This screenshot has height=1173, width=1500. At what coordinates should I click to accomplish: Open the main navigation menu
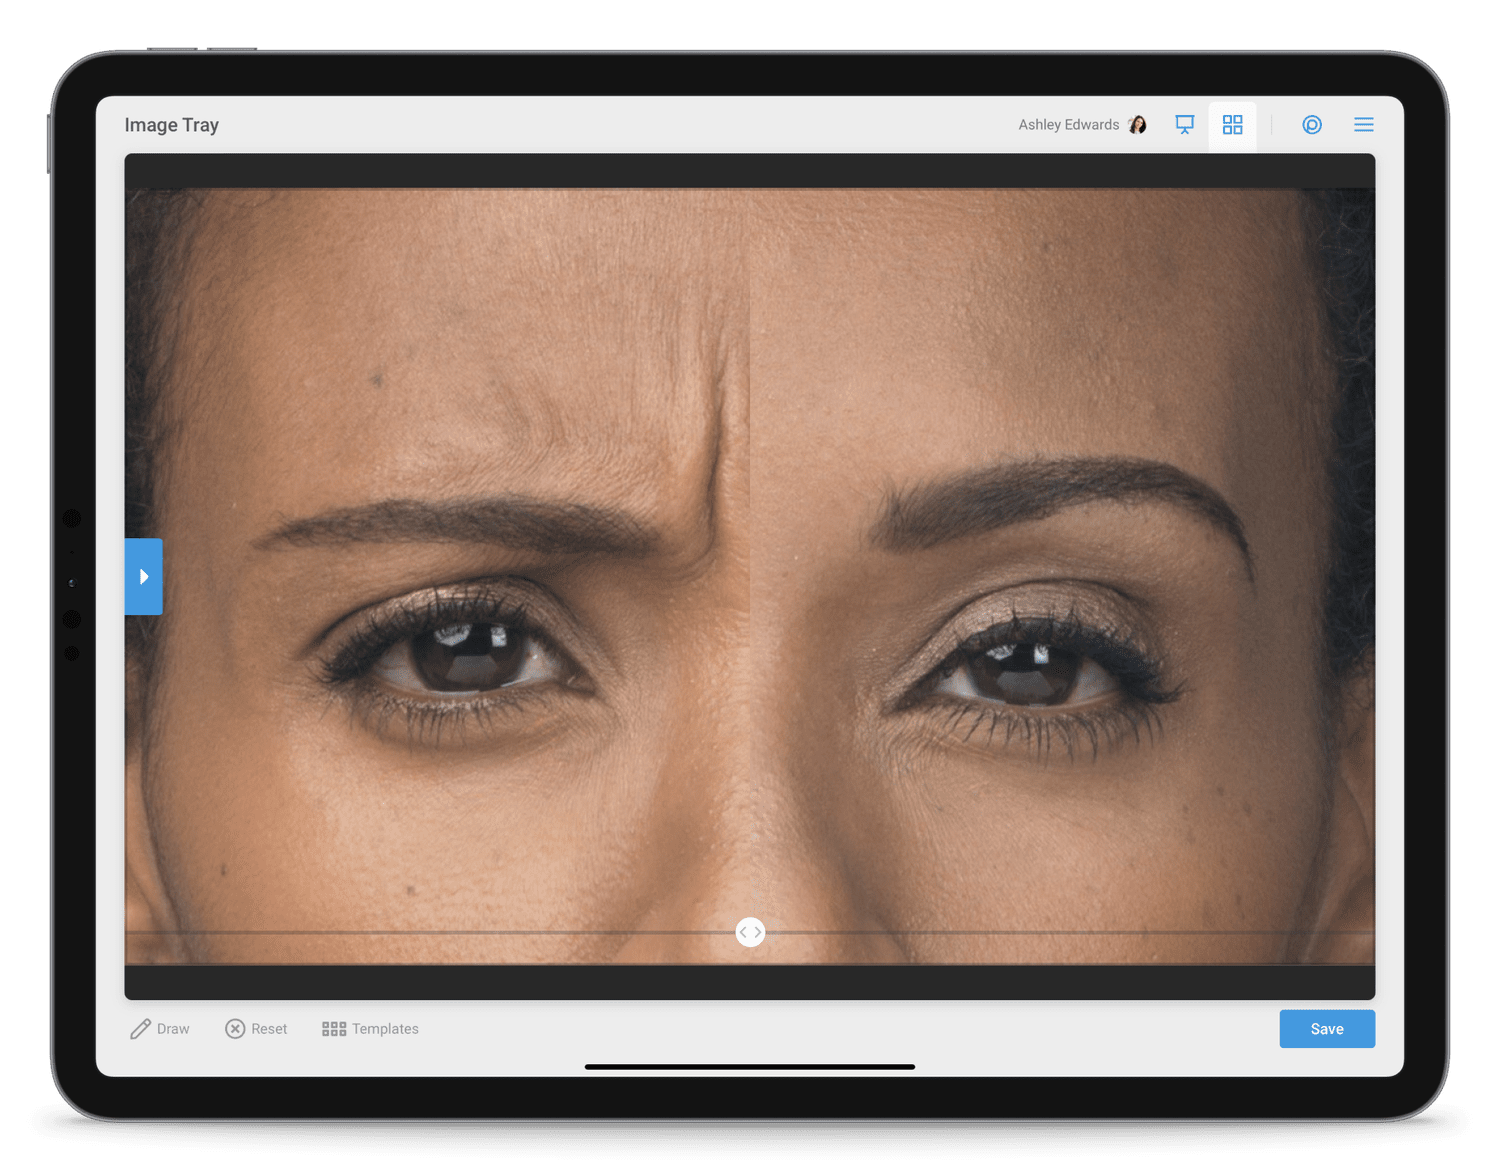click(x=1363, y=124)
